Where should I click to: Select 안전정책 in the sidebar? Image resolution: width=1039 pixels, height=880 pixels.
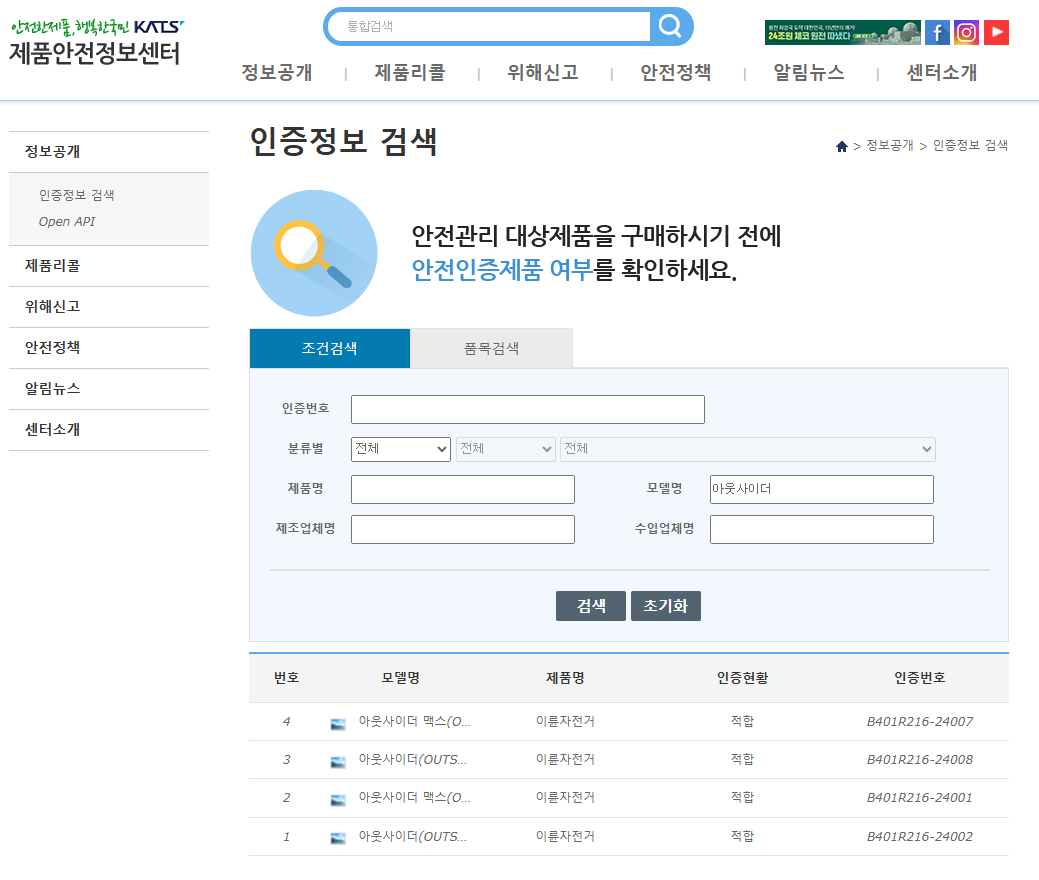[52, 348]
